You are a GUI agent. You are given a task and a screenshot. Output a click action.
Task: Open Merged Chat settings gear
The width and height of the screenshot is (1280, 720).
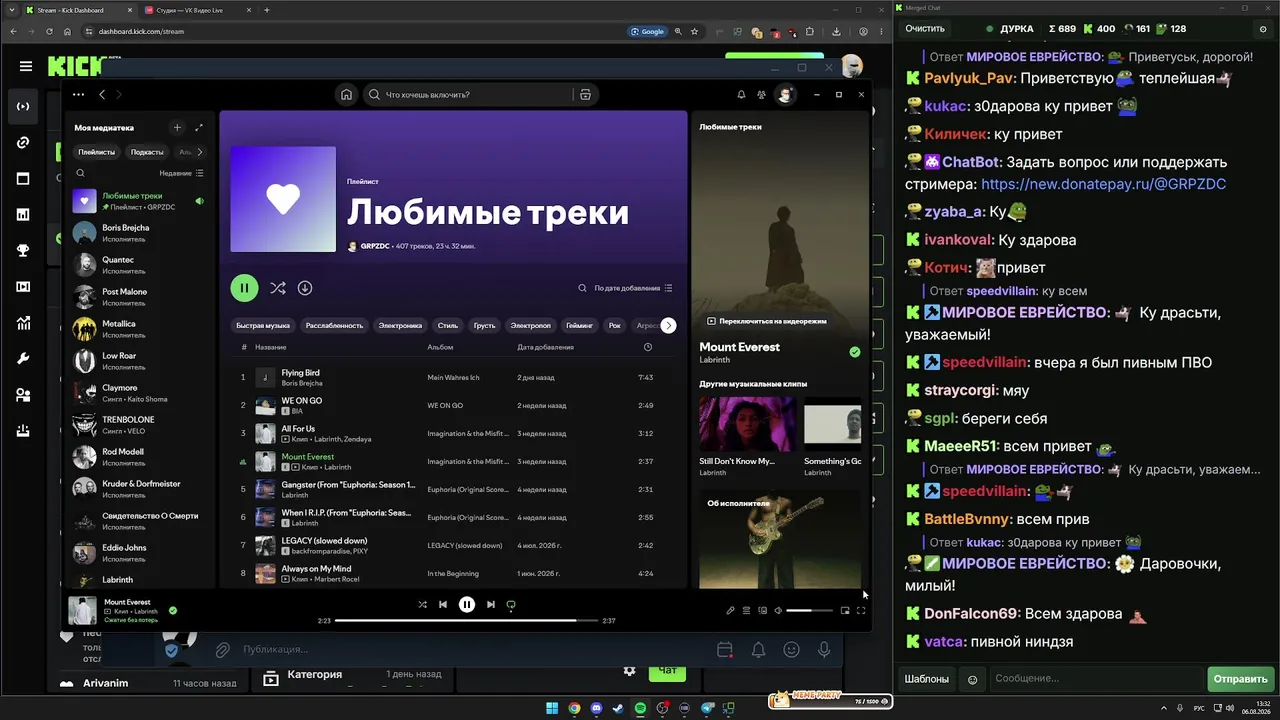1263,29
